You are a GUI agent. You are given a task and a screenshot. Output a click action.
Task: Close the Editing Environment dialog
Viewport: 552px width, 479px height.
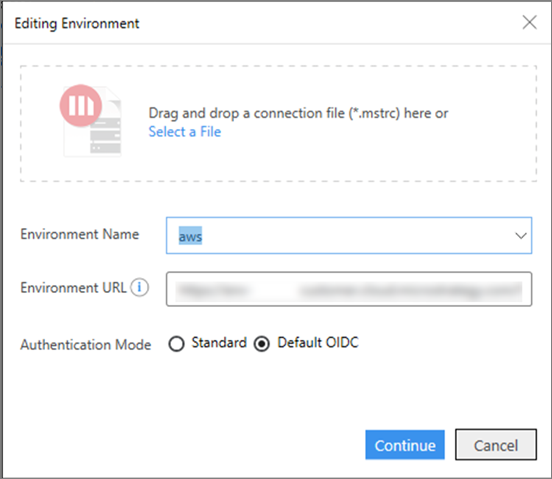tap(529, 23)
